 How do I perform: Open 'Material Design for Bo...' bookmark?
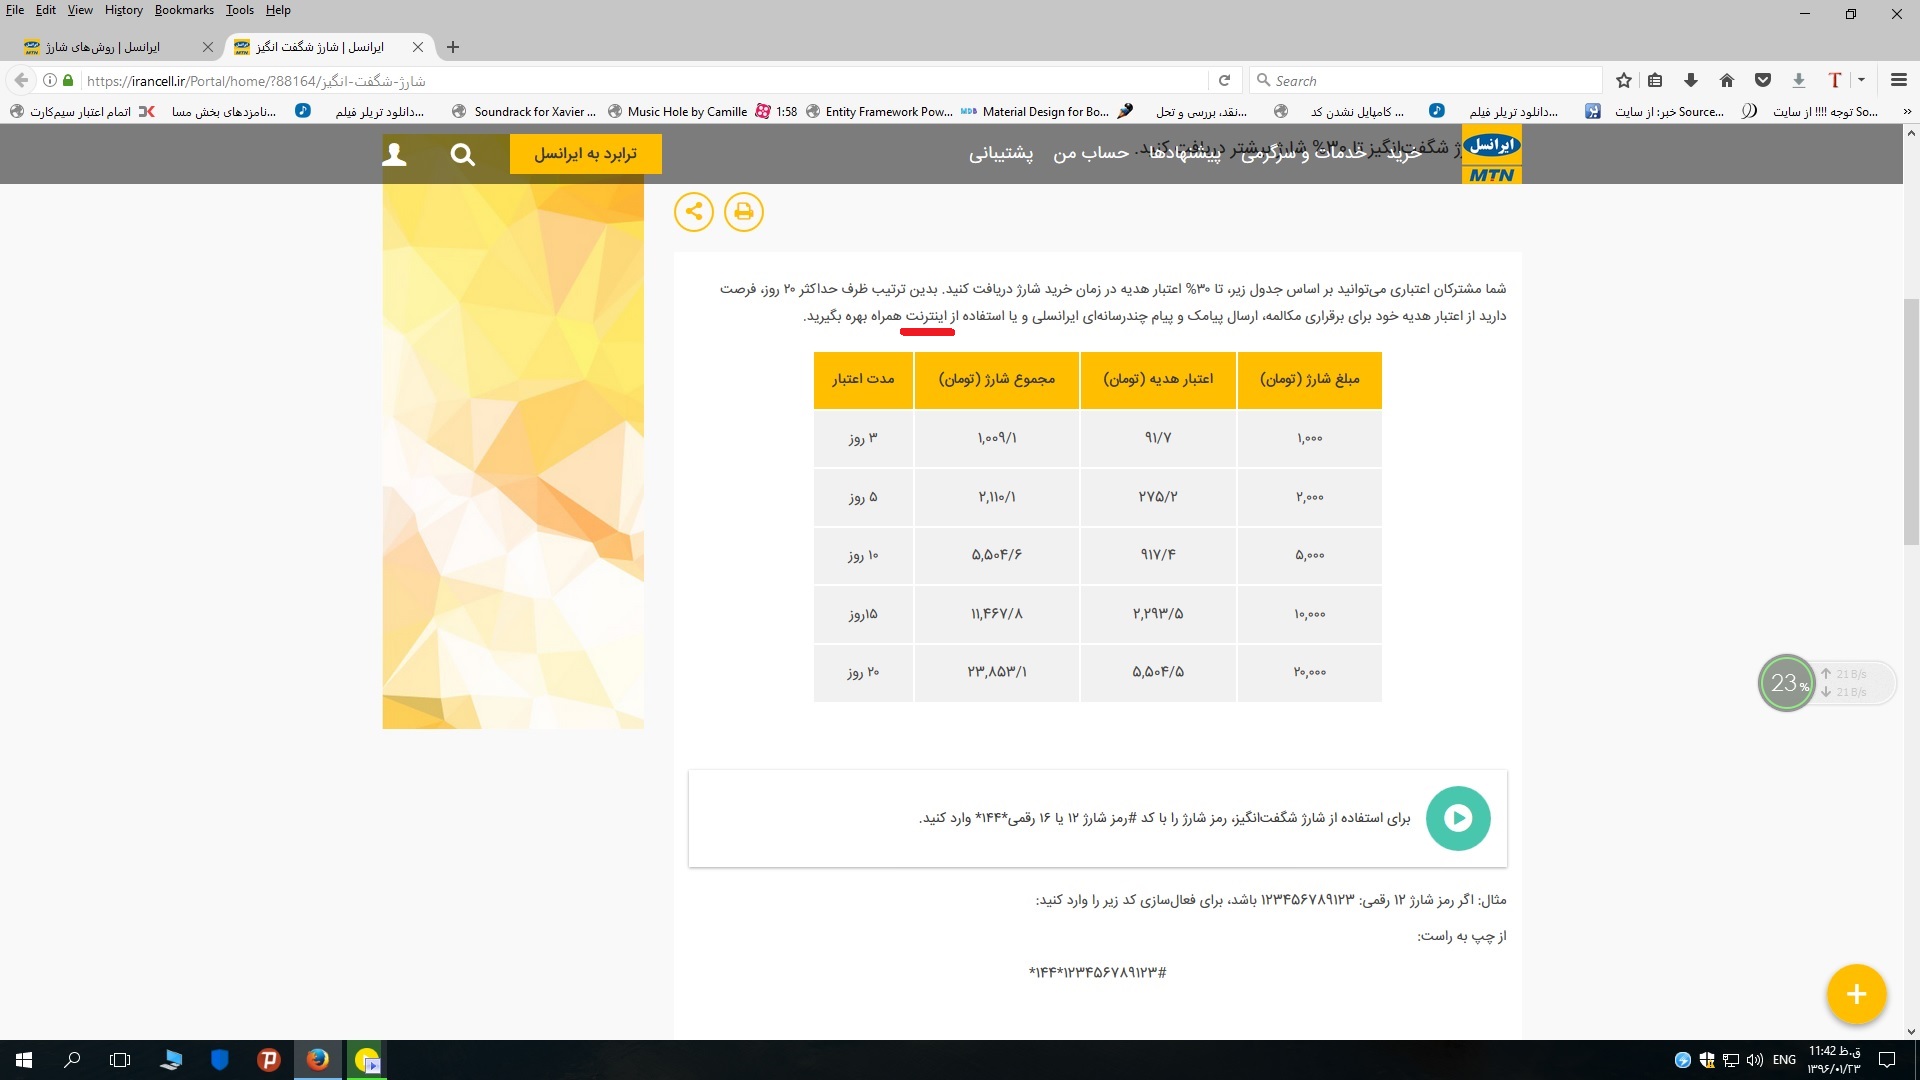[1036, 112]
